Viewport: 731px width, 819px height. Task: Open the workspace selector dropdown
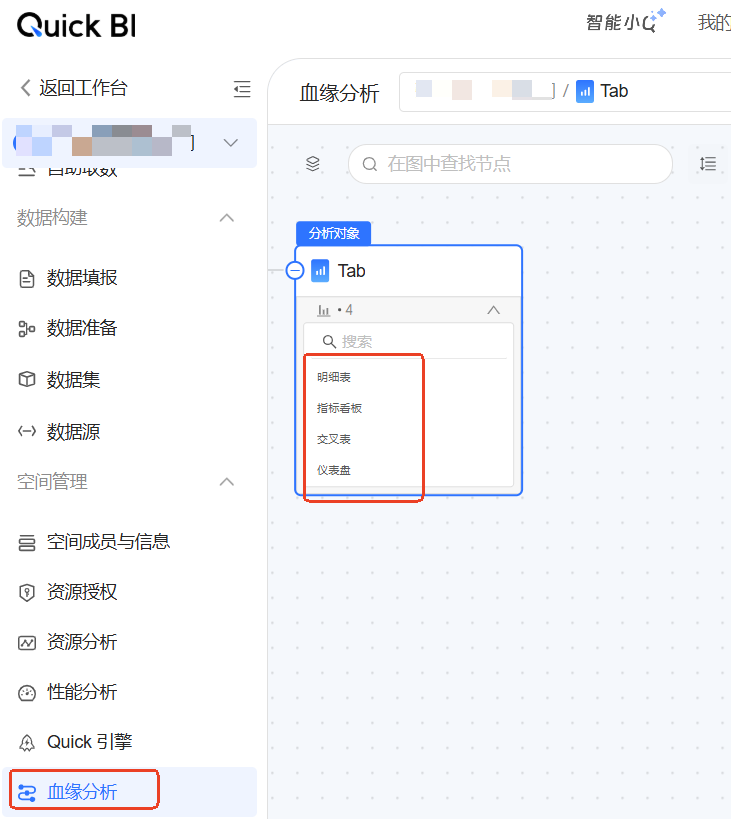pyautogui.click(x=230, y=143)
